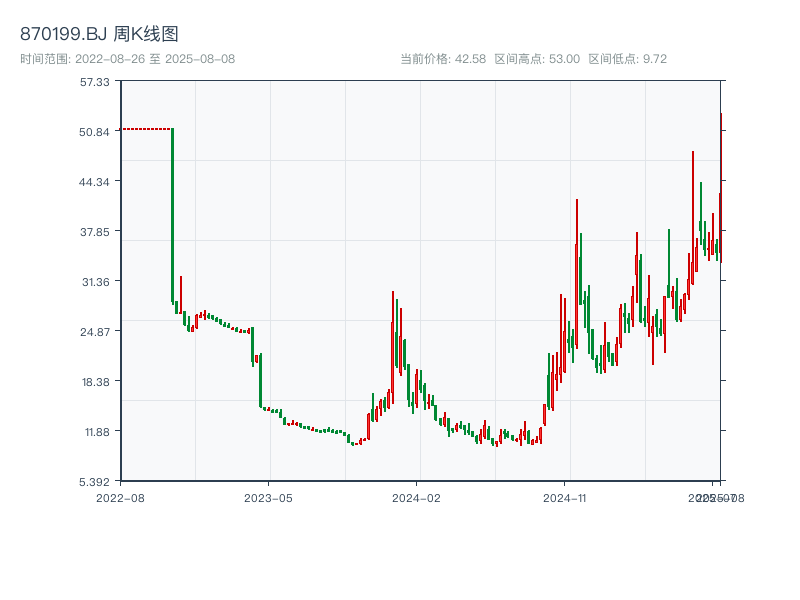The image size is (800, 600).
Task: Click x-axis label 2024-02
Action: [416, 498]
